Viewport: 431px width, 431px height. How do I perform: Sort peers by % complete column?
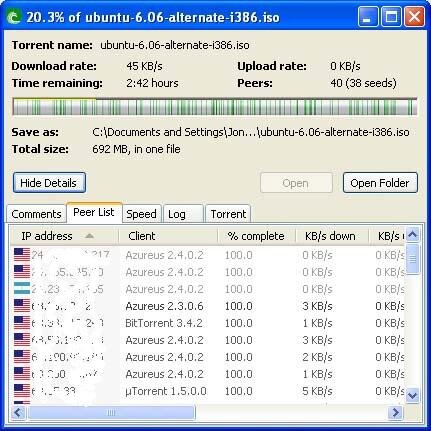click(256, 236)
